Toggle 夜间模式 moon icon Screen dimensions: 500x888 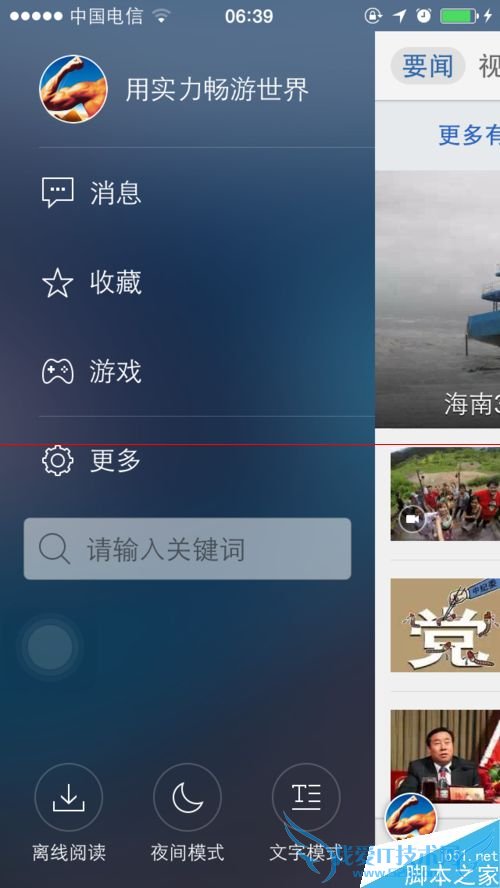point(187,797)
